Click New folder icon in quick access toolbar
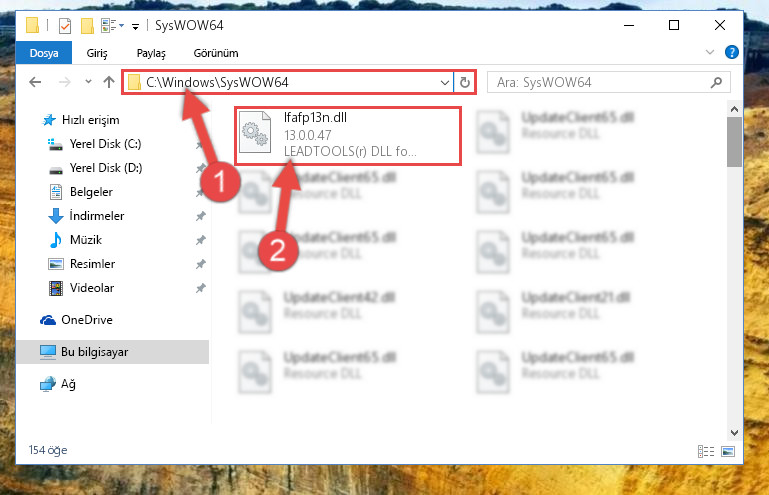Screen dimensions: 769x495 tap(87, 25)
